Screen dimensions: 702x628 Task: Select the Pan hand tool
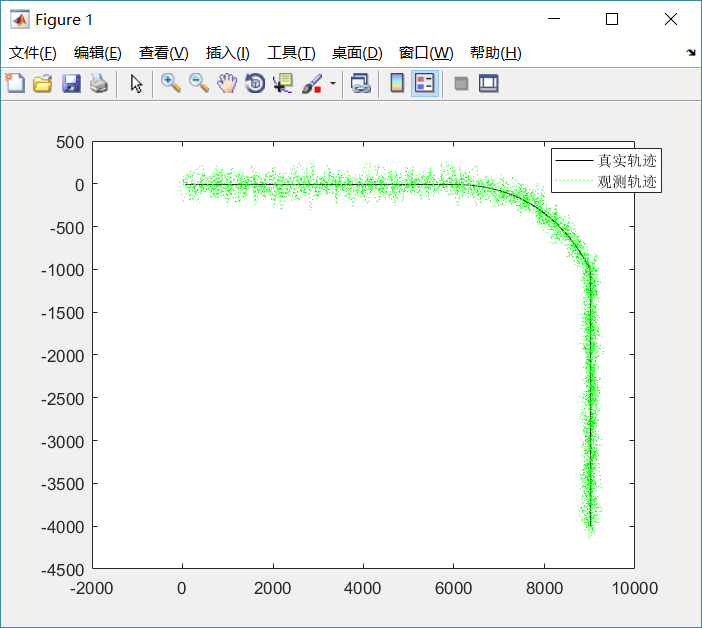click(x=227, y=84)
